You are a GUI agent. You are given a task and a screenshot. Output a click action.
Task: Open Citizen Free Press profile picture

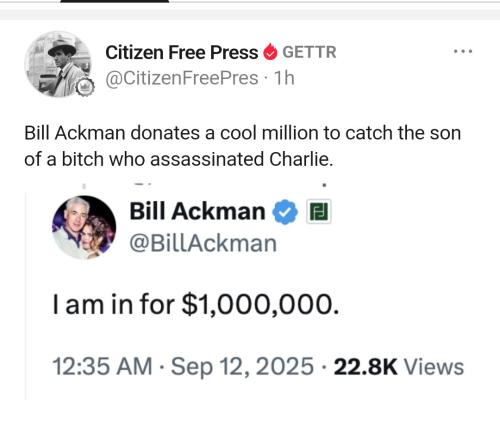58,64
